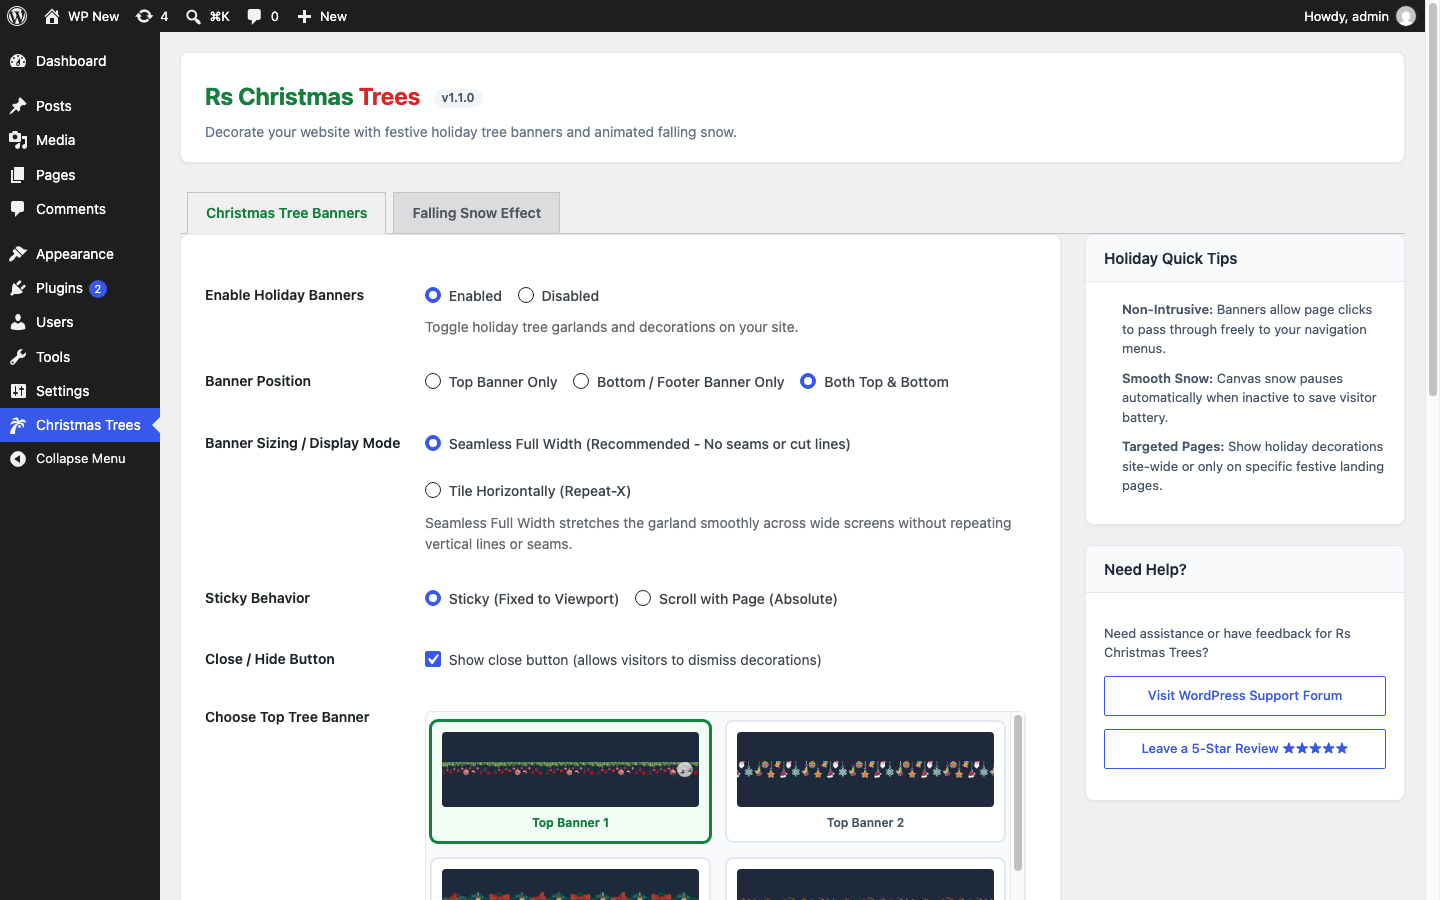Screen dimensions: 1440x900
Task: Click the Media library icon
Action: point(18,140)
